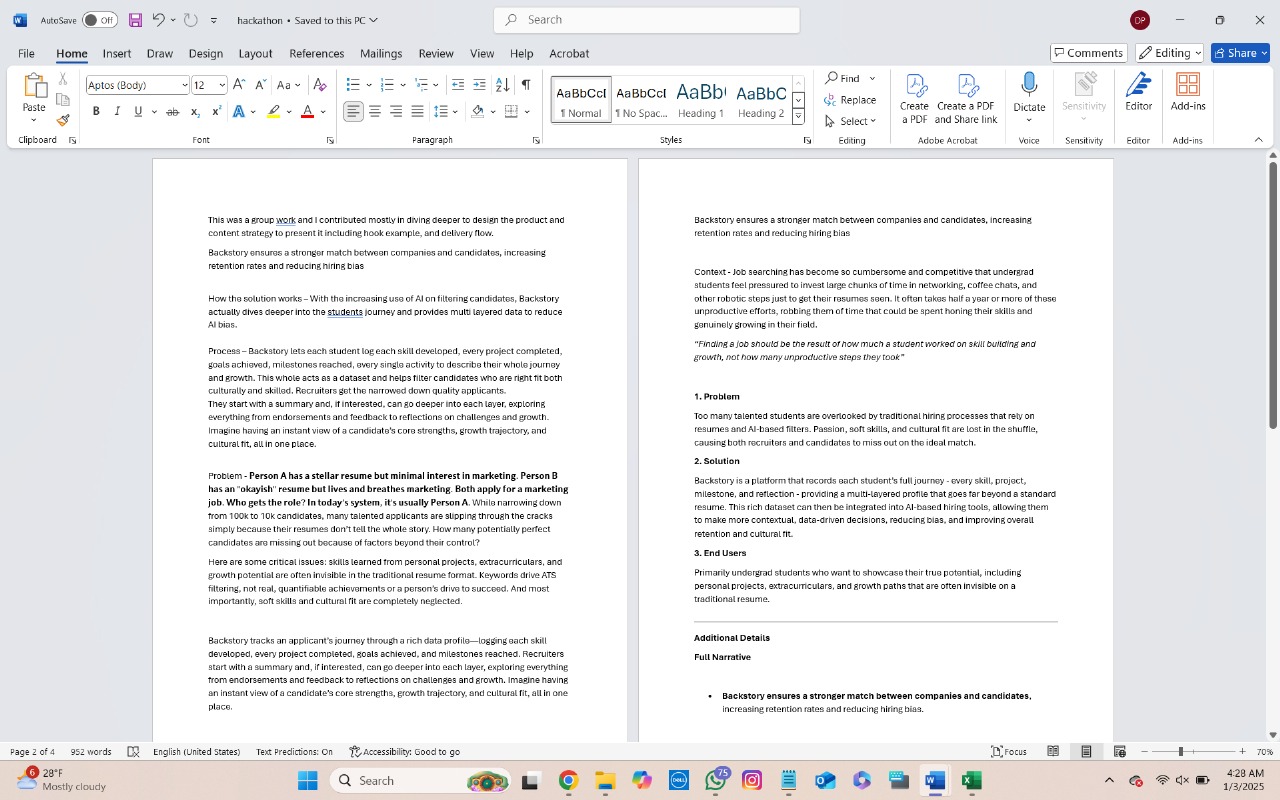Apply subscript formatting
Screen dimensions: 1280x800
coord(195,112)
